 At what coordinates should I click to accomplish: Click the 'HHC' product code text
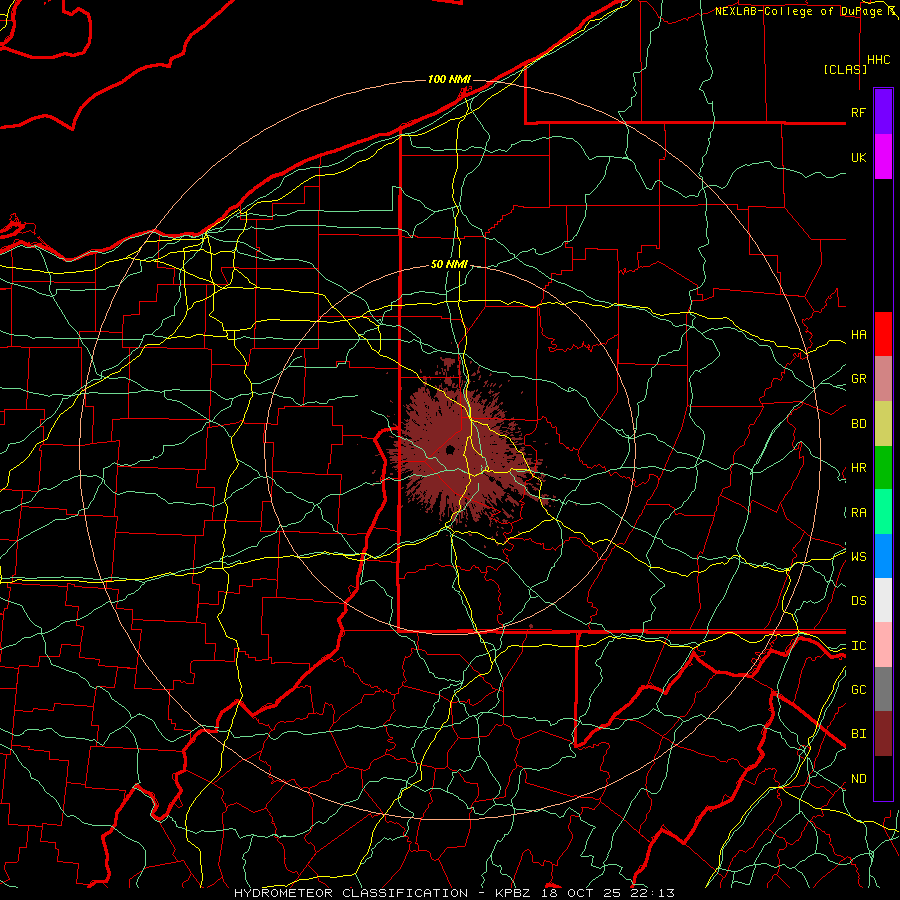click(878, 60)
